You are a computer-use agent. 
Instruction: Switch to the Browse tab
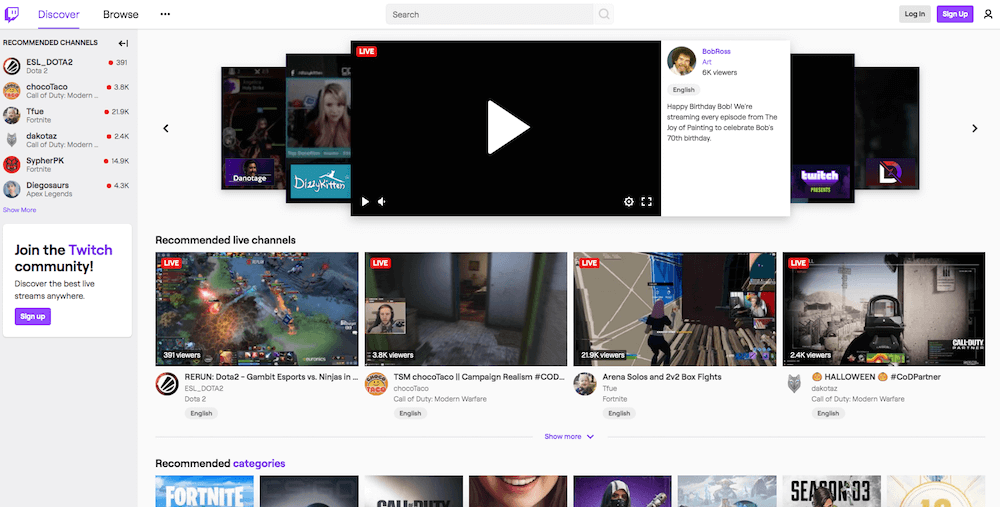pos(121,14)
